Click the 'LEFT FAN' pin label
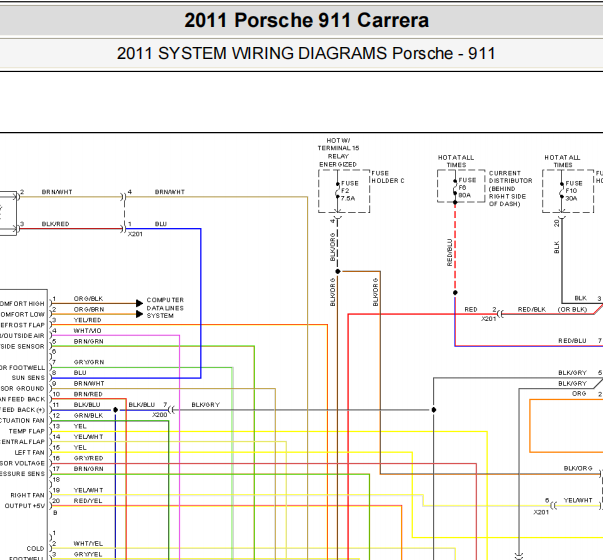The width and height of the screenshot is (603, 560). pyautogui.click(x=30, y=453)
